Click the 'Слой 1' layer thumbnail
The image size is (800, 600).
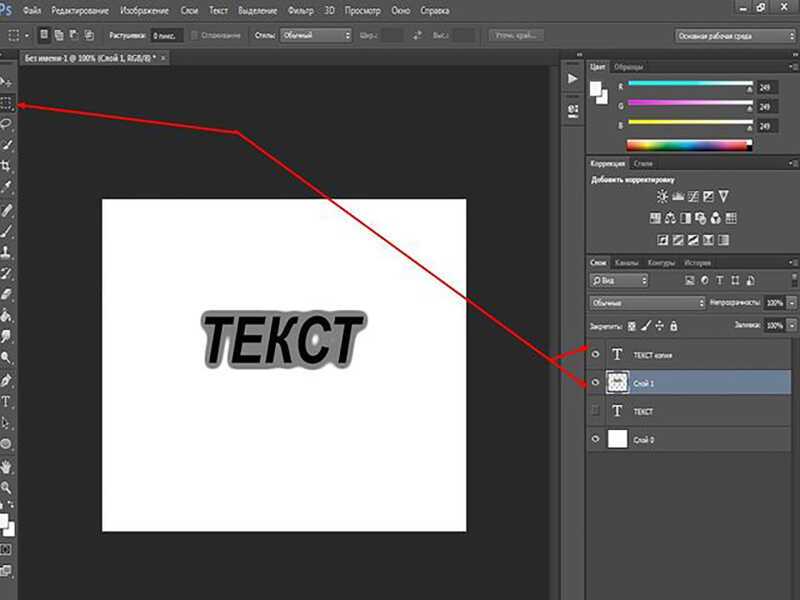pos(617,382)
